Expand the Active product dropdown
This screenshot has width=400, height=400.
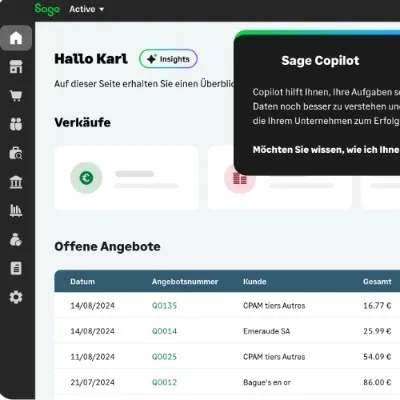(87, 9)
